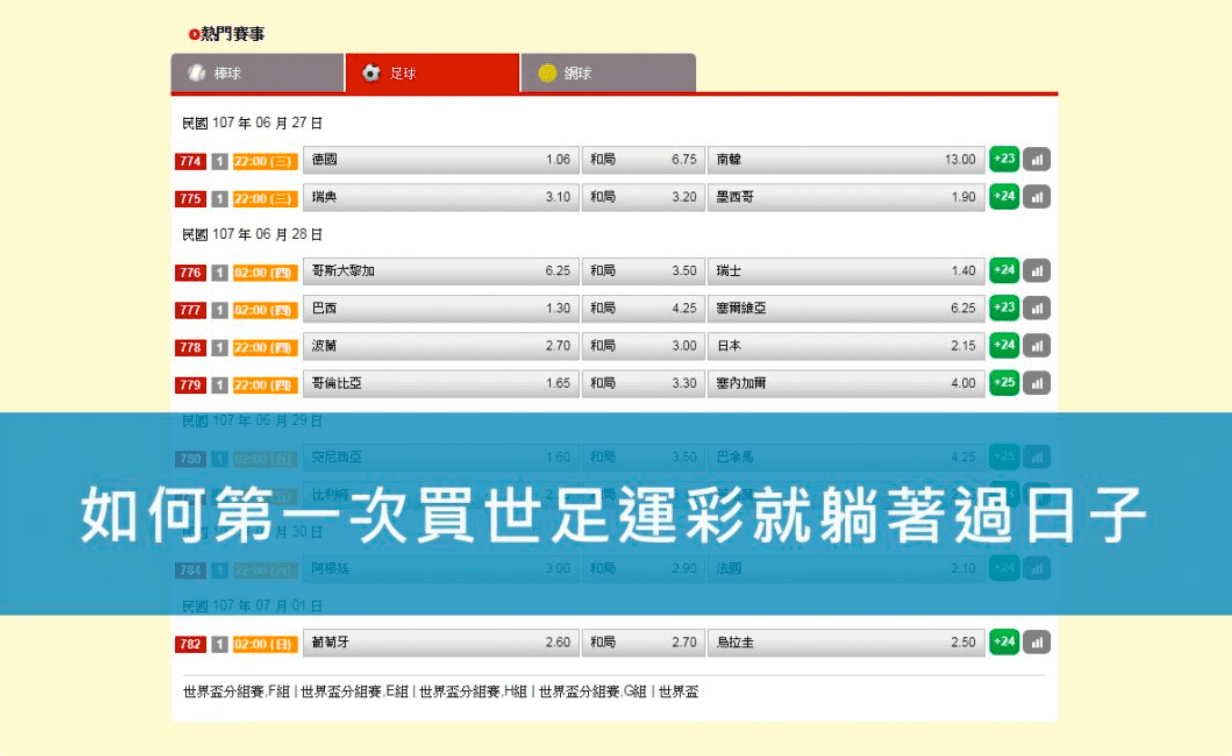Expand +24 more bets for match 776
The width and height of the screenshot is (1232, 756).
pyautogui.click(x=1004, y=270)
